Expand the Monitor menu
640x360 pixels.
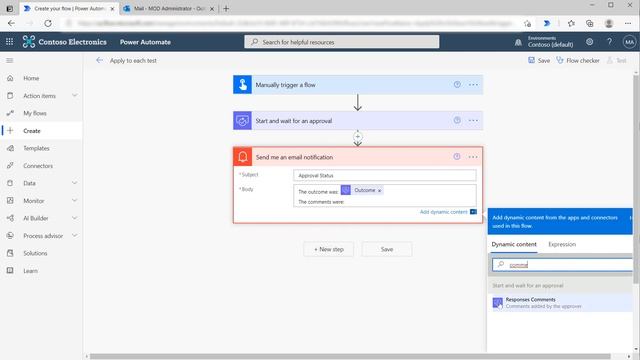coord(75,200)
